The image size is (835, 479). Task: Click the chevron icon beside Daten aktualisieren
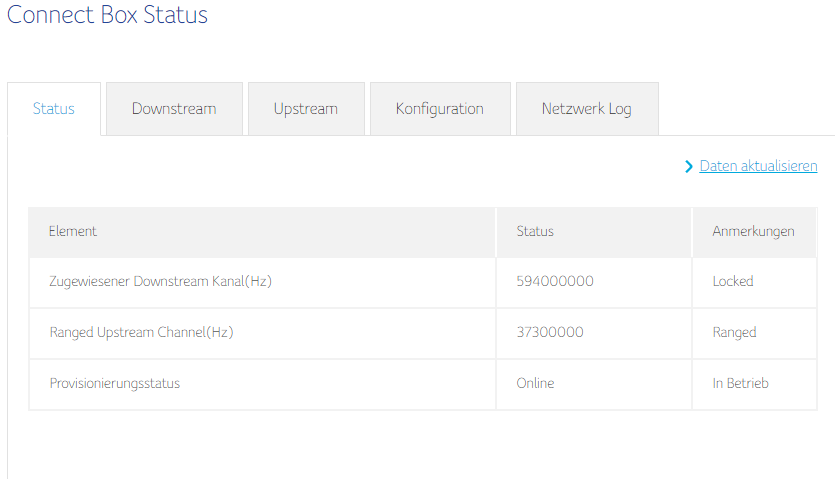coord(689,167)
